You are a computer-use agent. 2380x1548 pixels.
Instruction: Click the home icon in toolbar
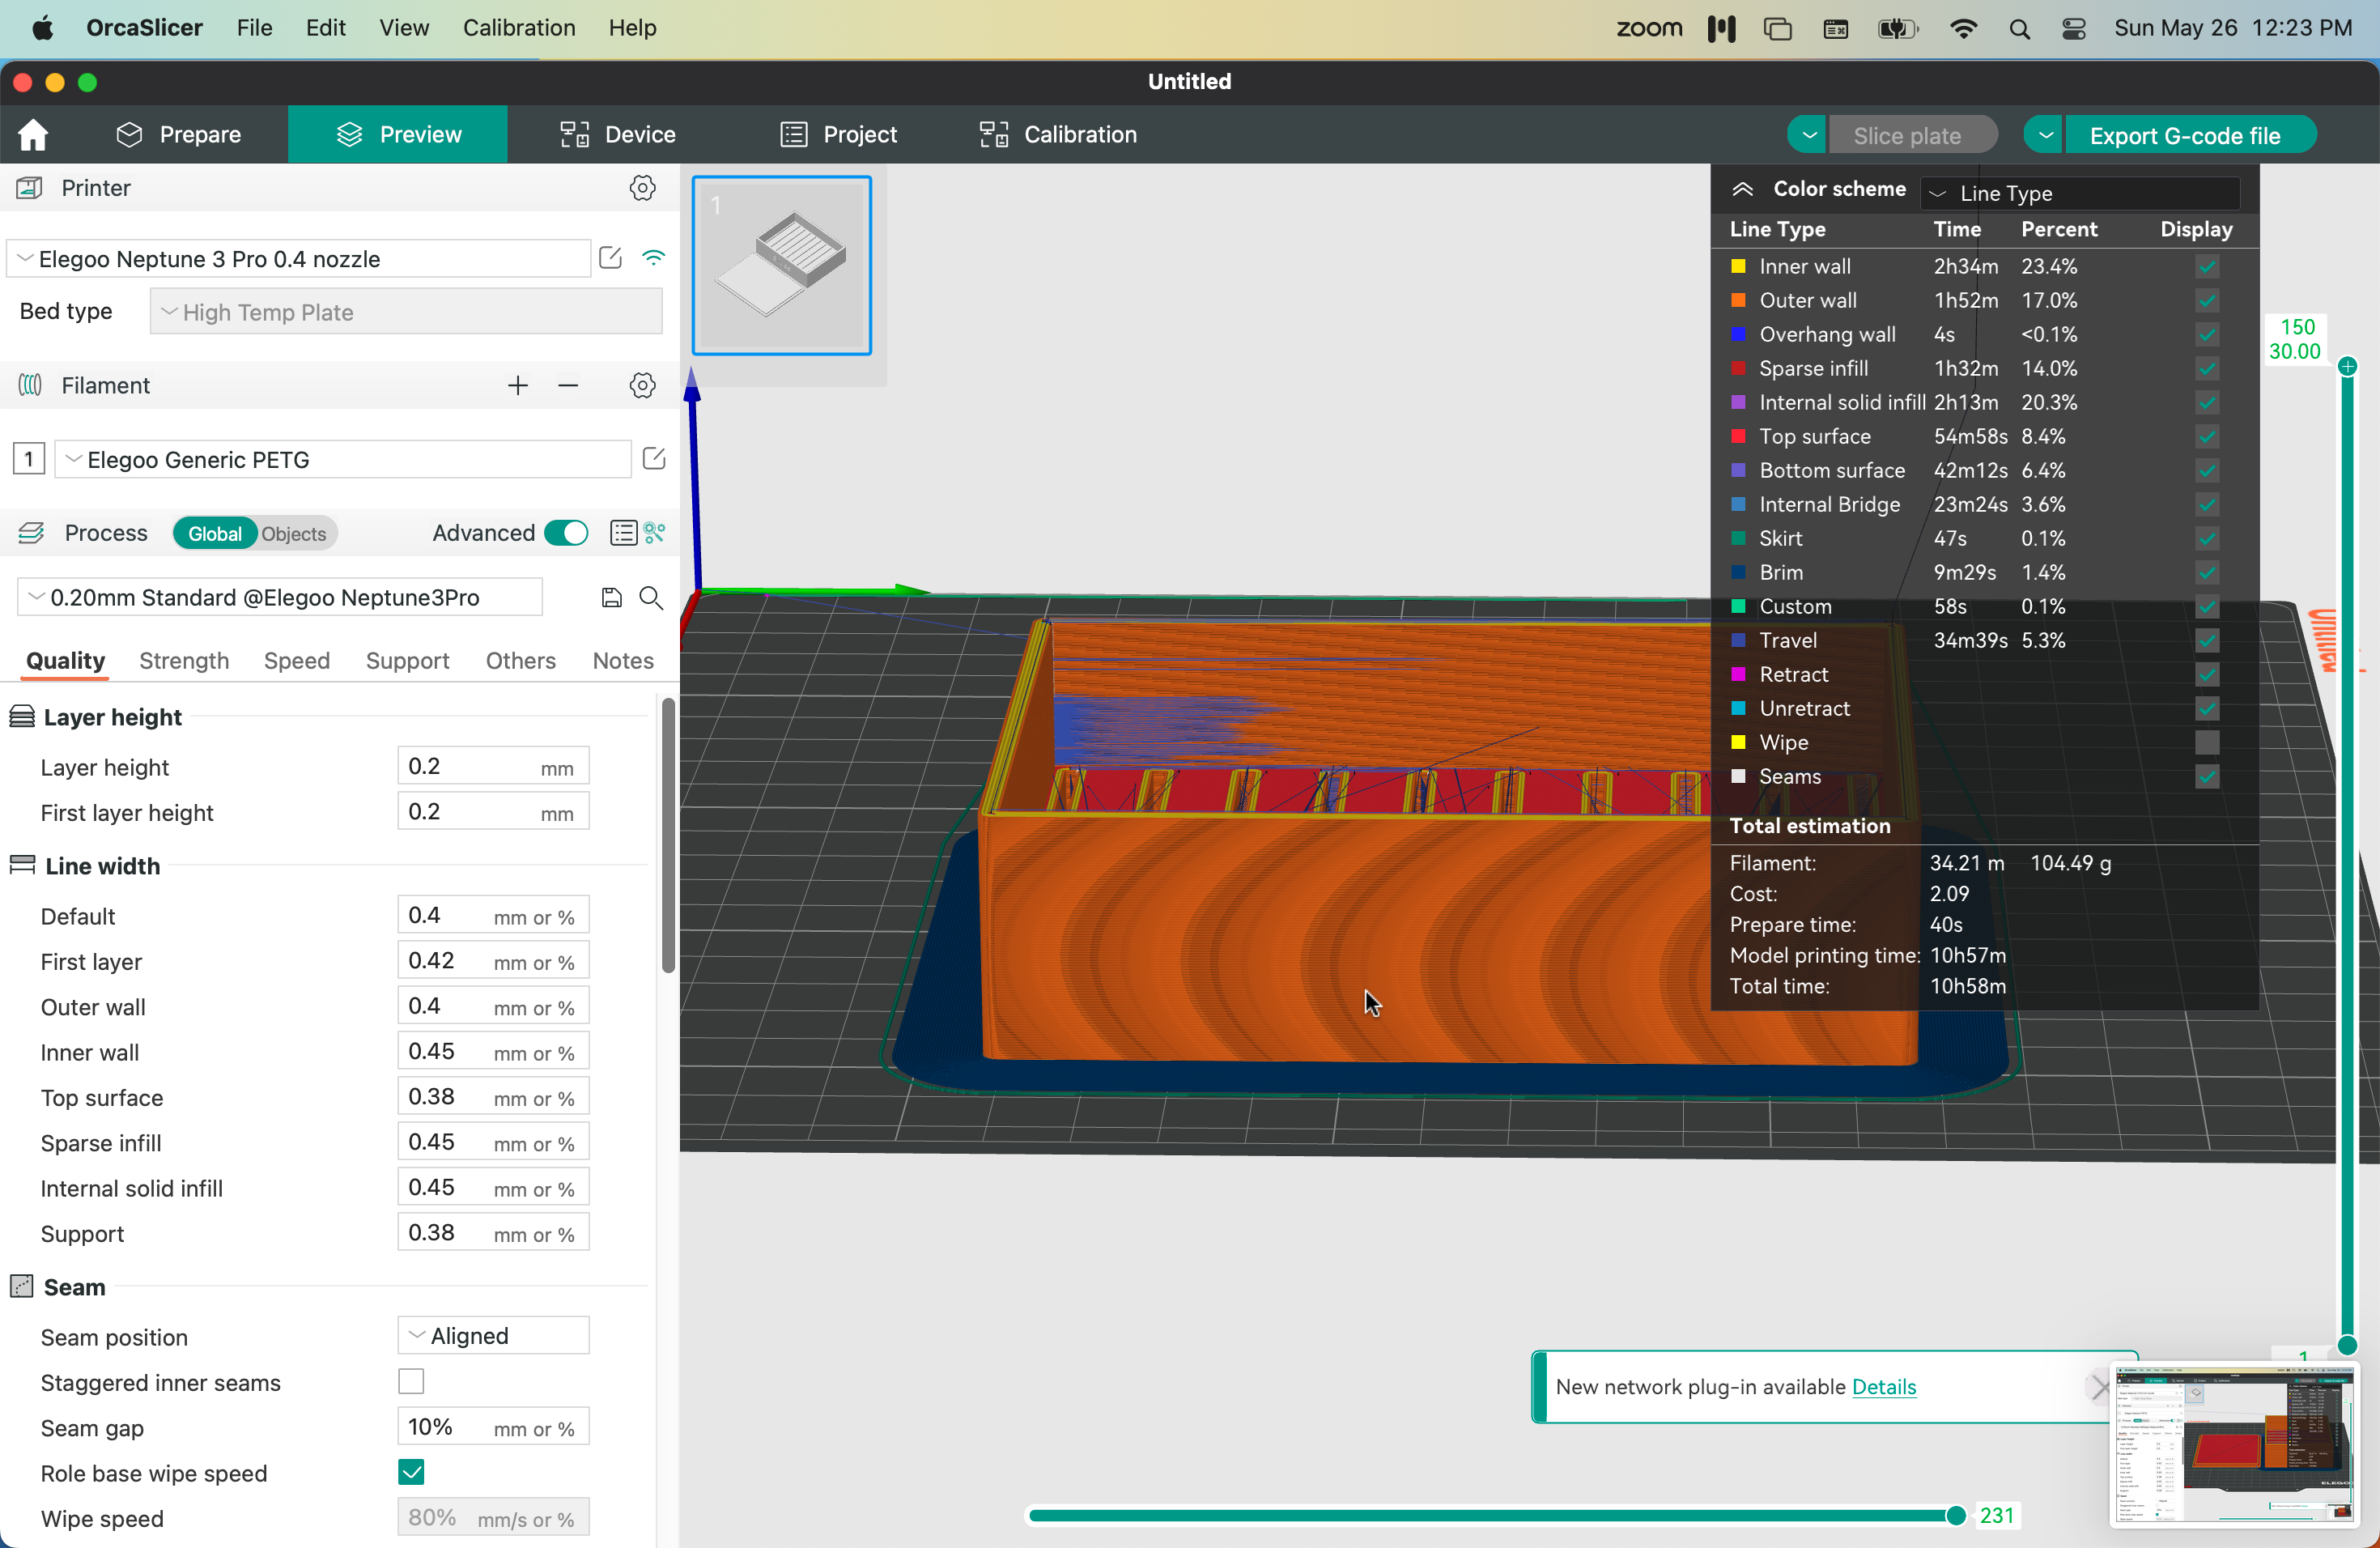click(33, 134)
